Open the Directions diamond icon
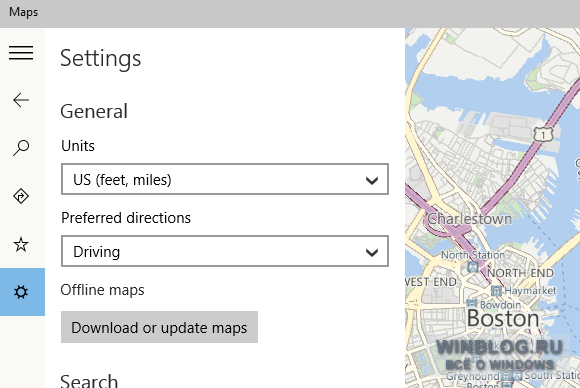Viewport: 580px width, 388px height. [21, 196]
